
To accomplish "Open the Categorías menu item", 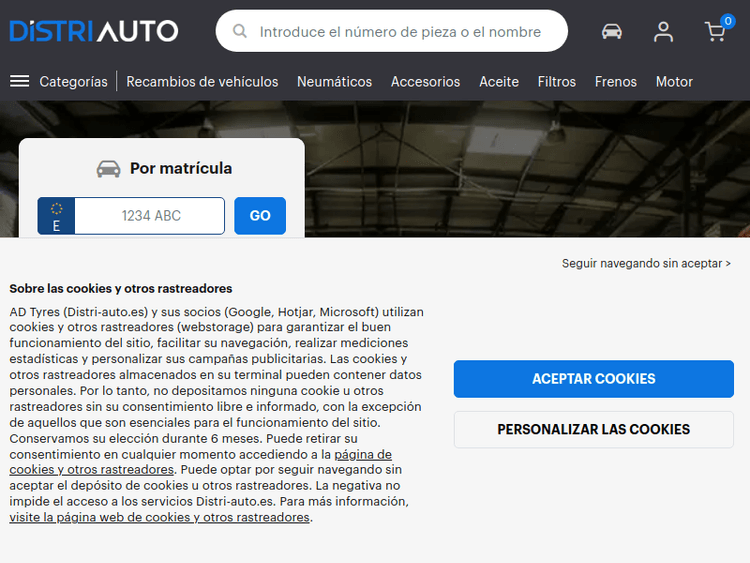I will tap(73, 82).
